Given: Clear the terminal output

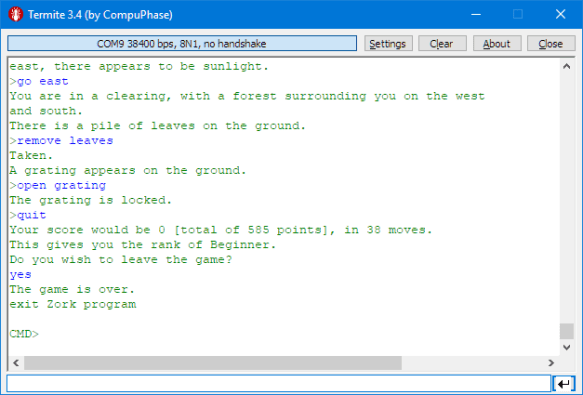Looking at the screenshot, I should (442, 44).
